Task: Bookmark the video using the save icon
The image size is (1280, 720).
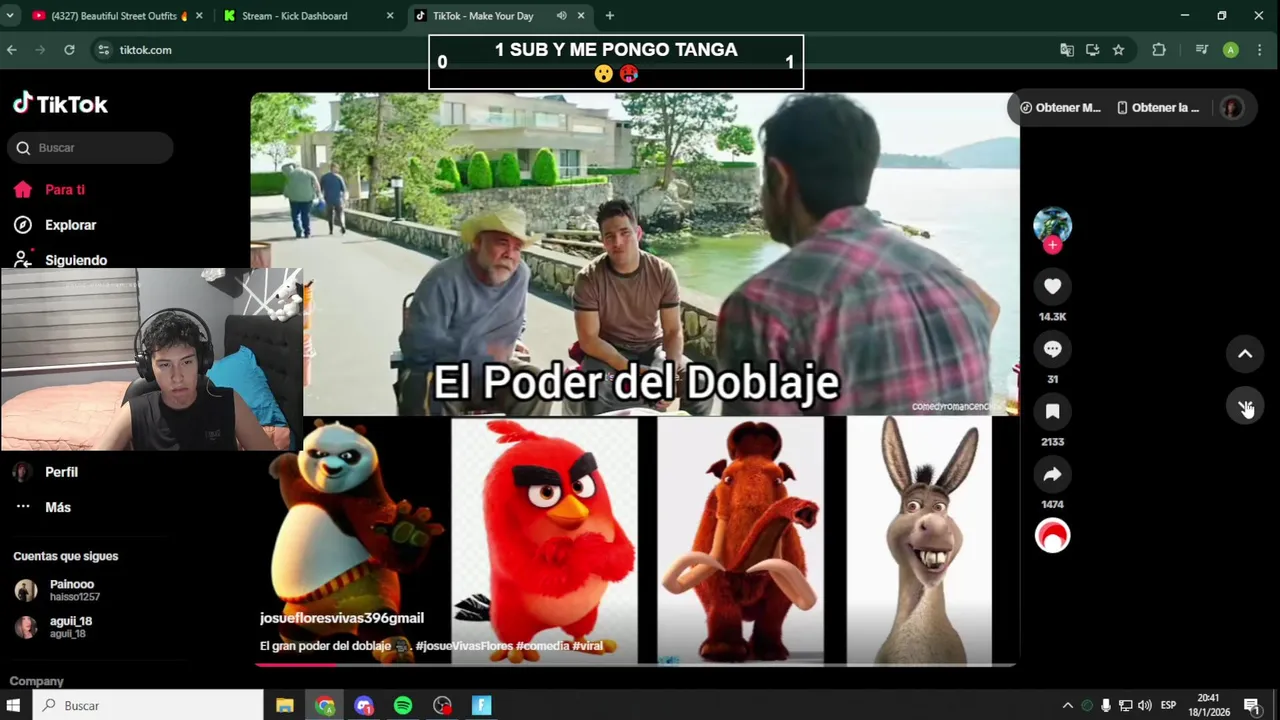Action: click(x=1052, y=412)
